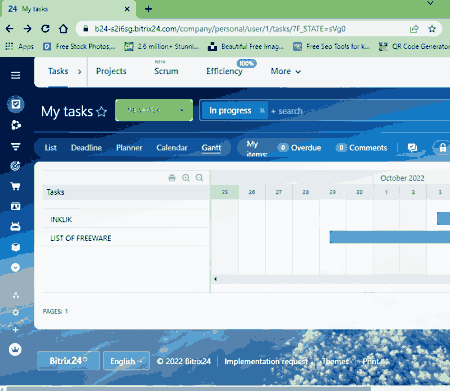Open the workgroups circles icon in sidebar

pyautogui.click(x=15, y=125)
